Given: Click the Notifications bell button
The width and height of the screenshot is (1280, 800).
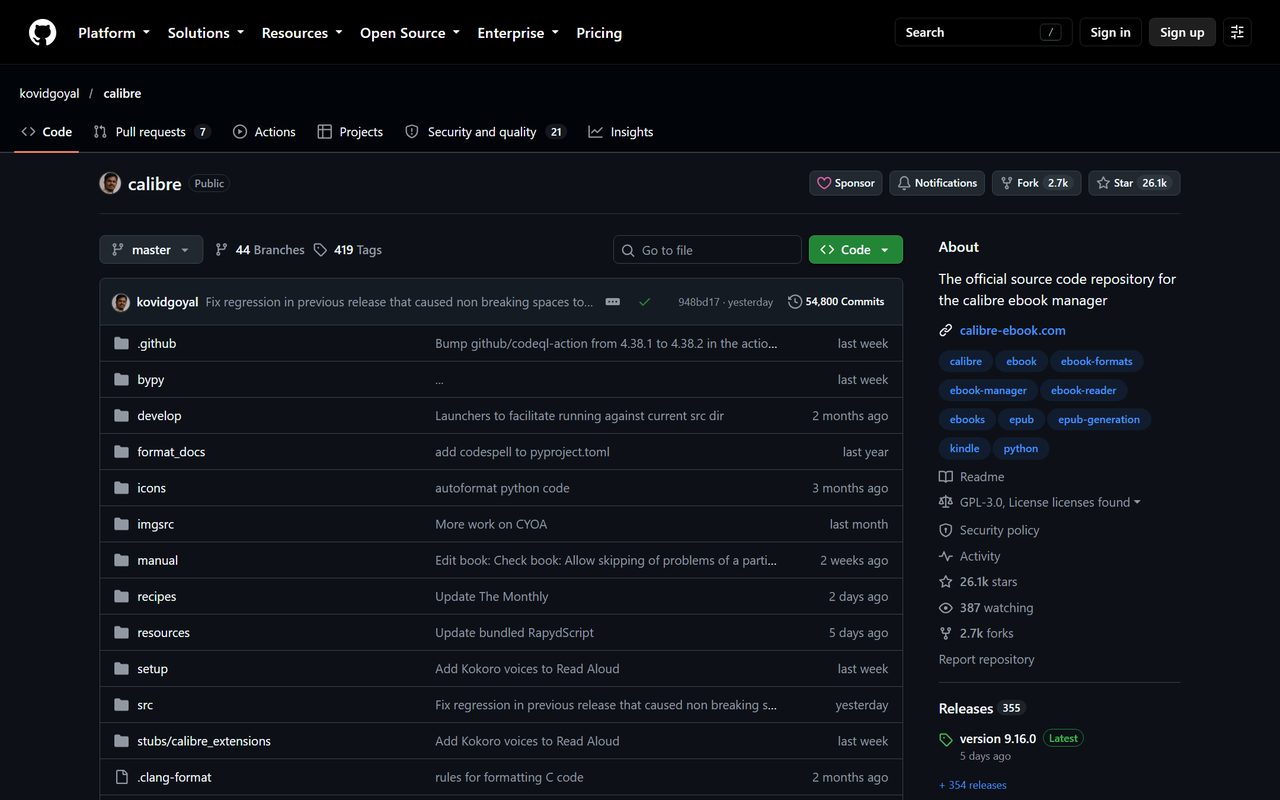Looking at the screenshot, I should pos(937,183).
